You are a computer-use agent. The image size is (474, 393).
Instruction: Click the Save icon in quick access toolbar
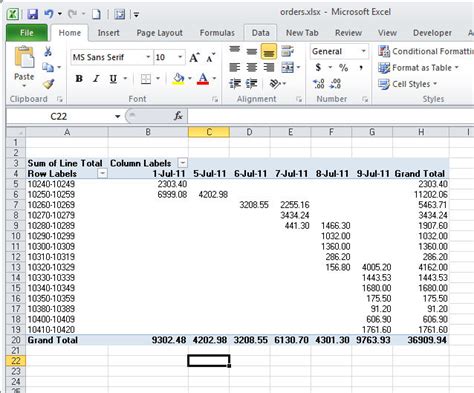[33, 14]
